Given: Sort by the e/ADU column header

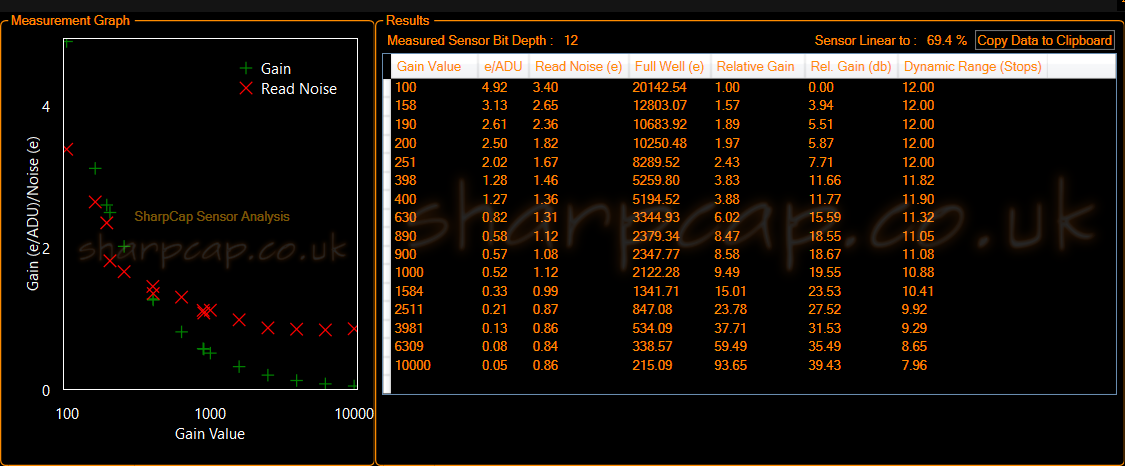Looking at the screenshot, I should click(x=503, y=67).
